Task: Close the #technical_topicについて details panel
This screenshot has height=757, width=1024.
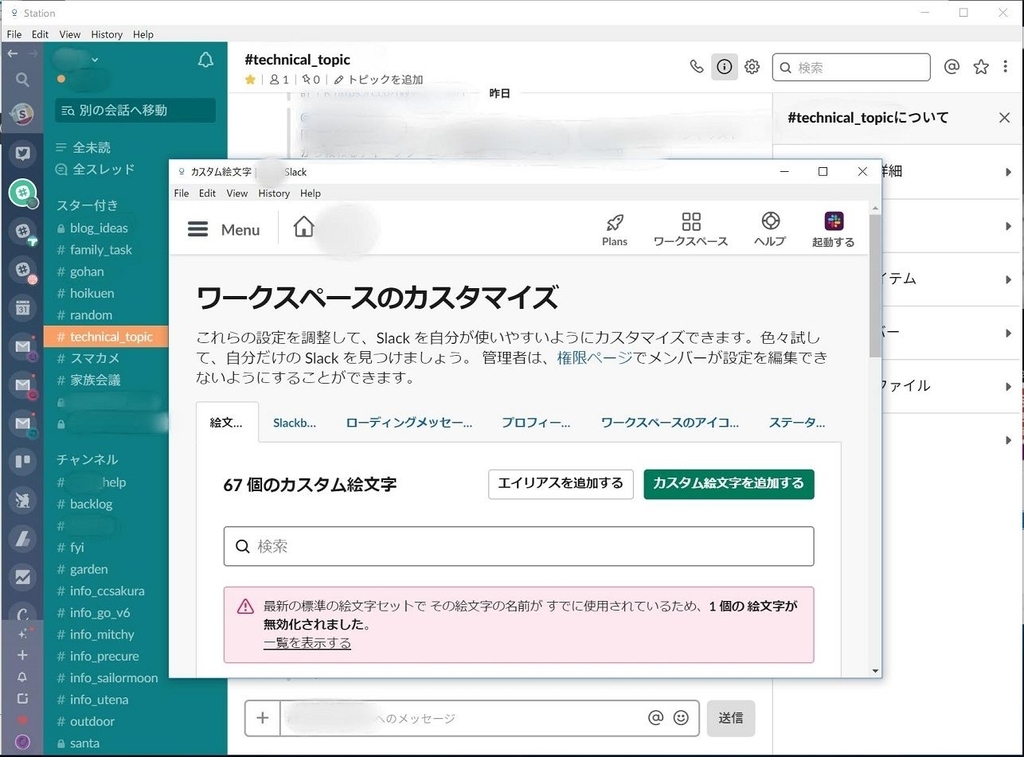Action: tap(1004, 118)
